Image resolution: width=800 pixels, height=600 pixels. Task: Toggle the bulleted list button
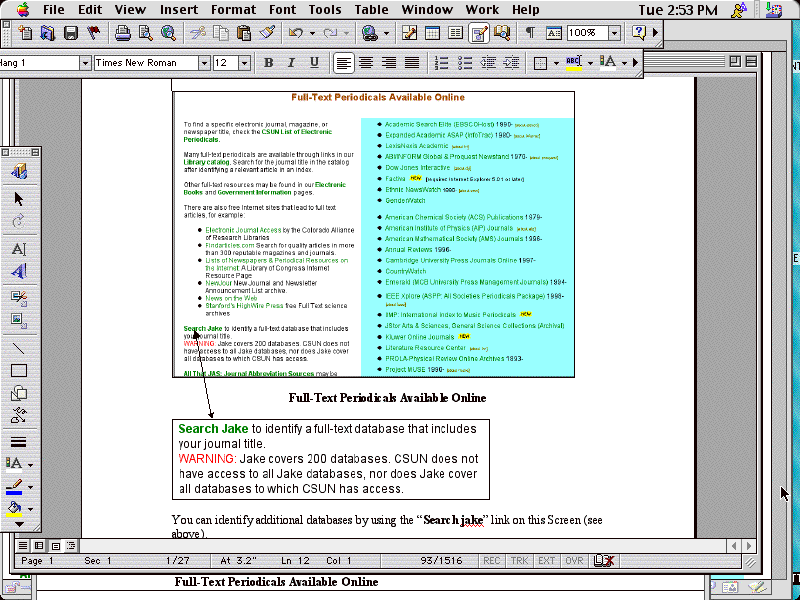[x=464, y=63]
